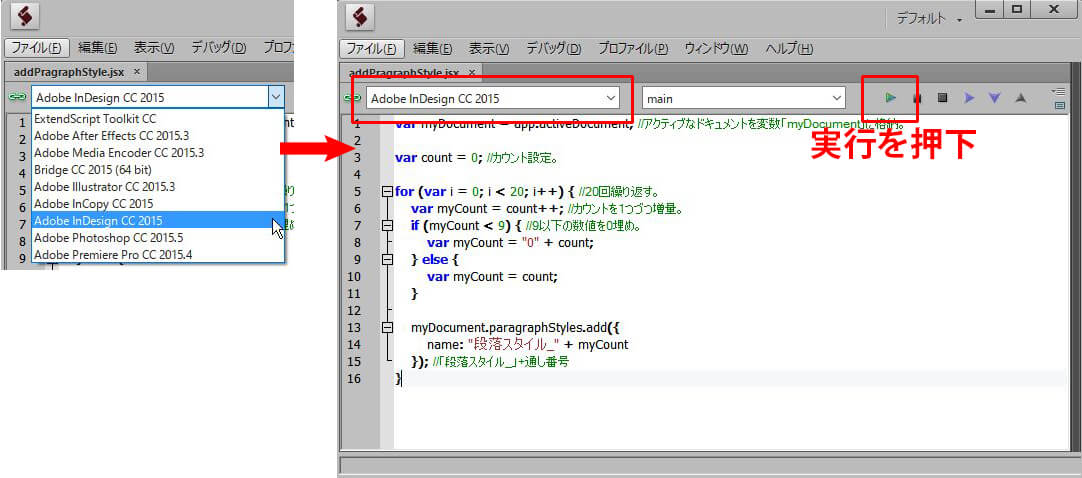Viewport: 1082px width, 478px height.
Task: Click the ExtendScript logo in left window
Action: click(25, 16)
